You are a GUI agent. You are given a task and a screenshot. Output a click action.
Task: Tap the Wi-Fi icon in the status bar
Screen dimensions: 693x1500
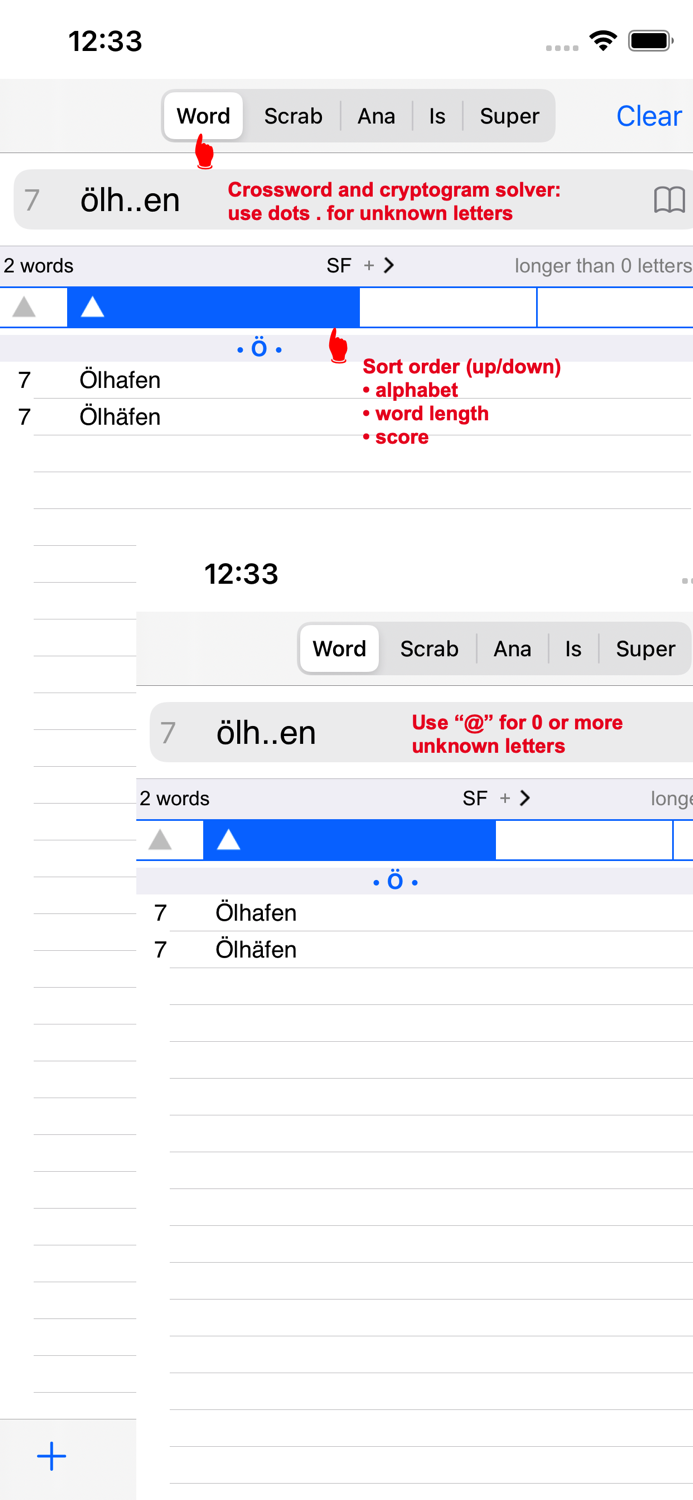point(601,40)
